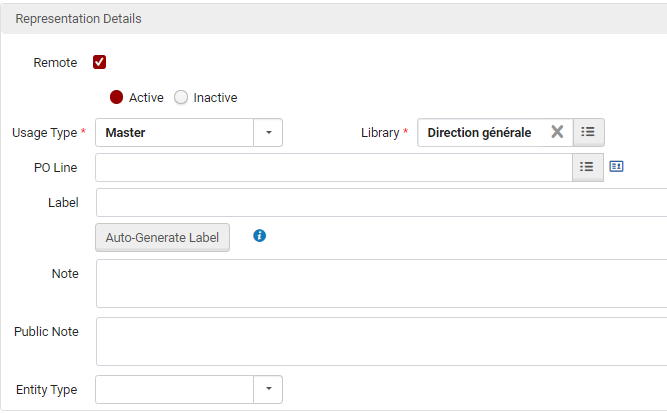Click the Entity Type empty combo field
667x413 pixels.
point(174,389)
